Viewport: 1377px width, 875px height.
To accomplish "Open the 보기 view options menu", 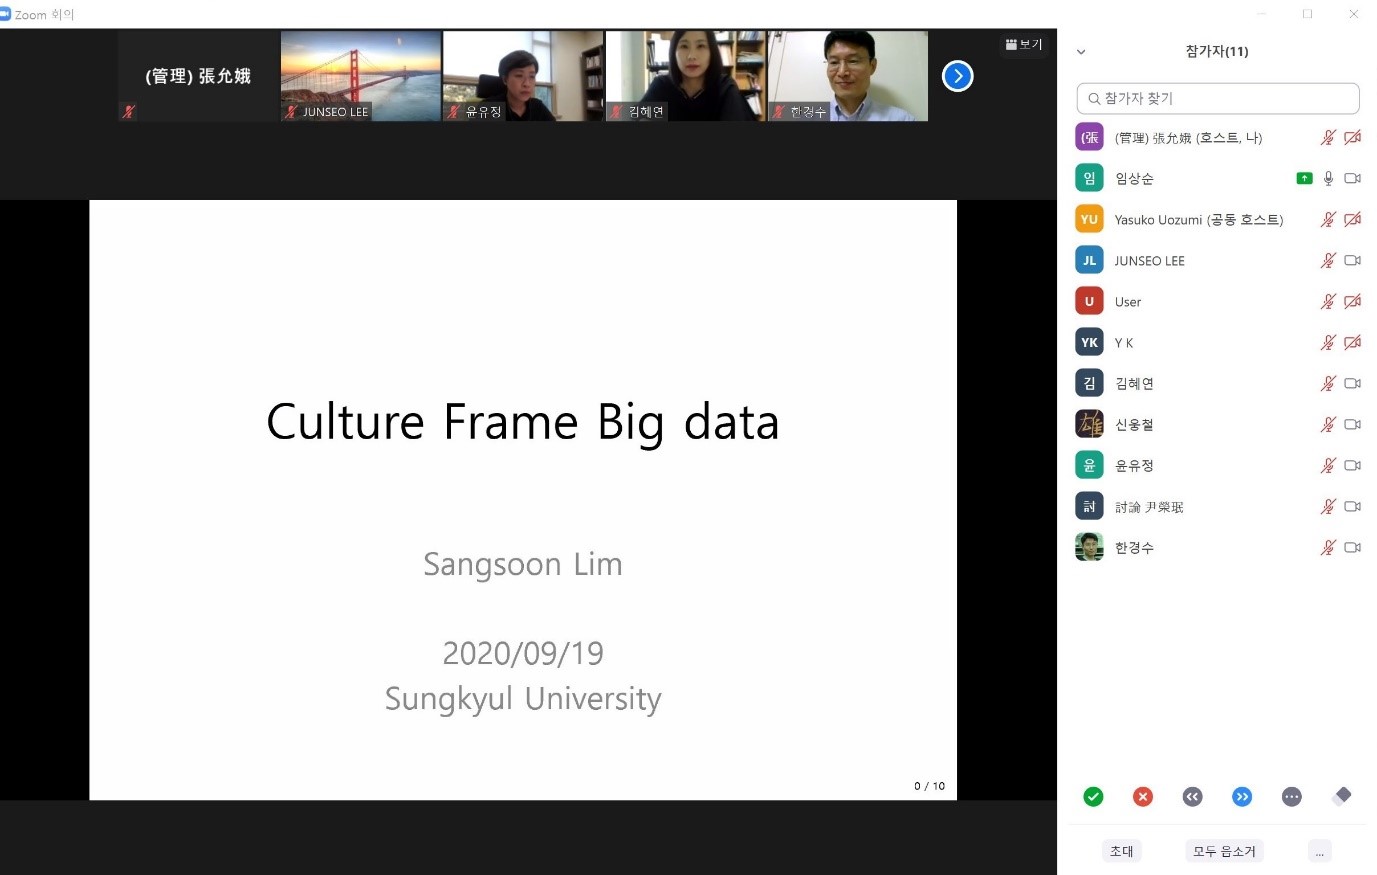I will 1023,44.
